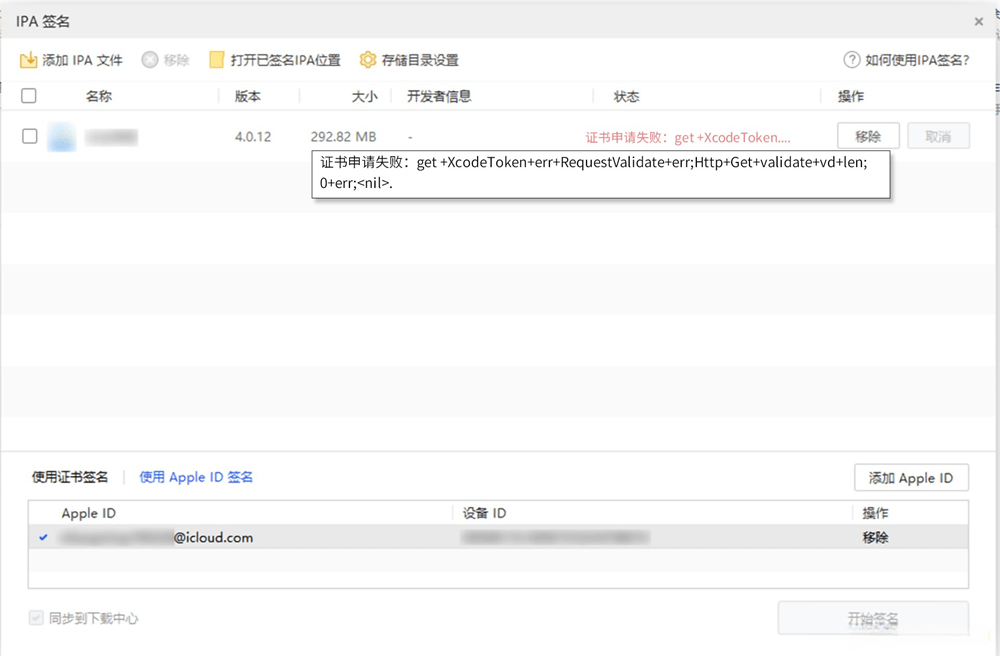1000x656 pixels.
Task: Click the 取消 button in the file row
Action: pyautogui.click(x=938, y=135)
